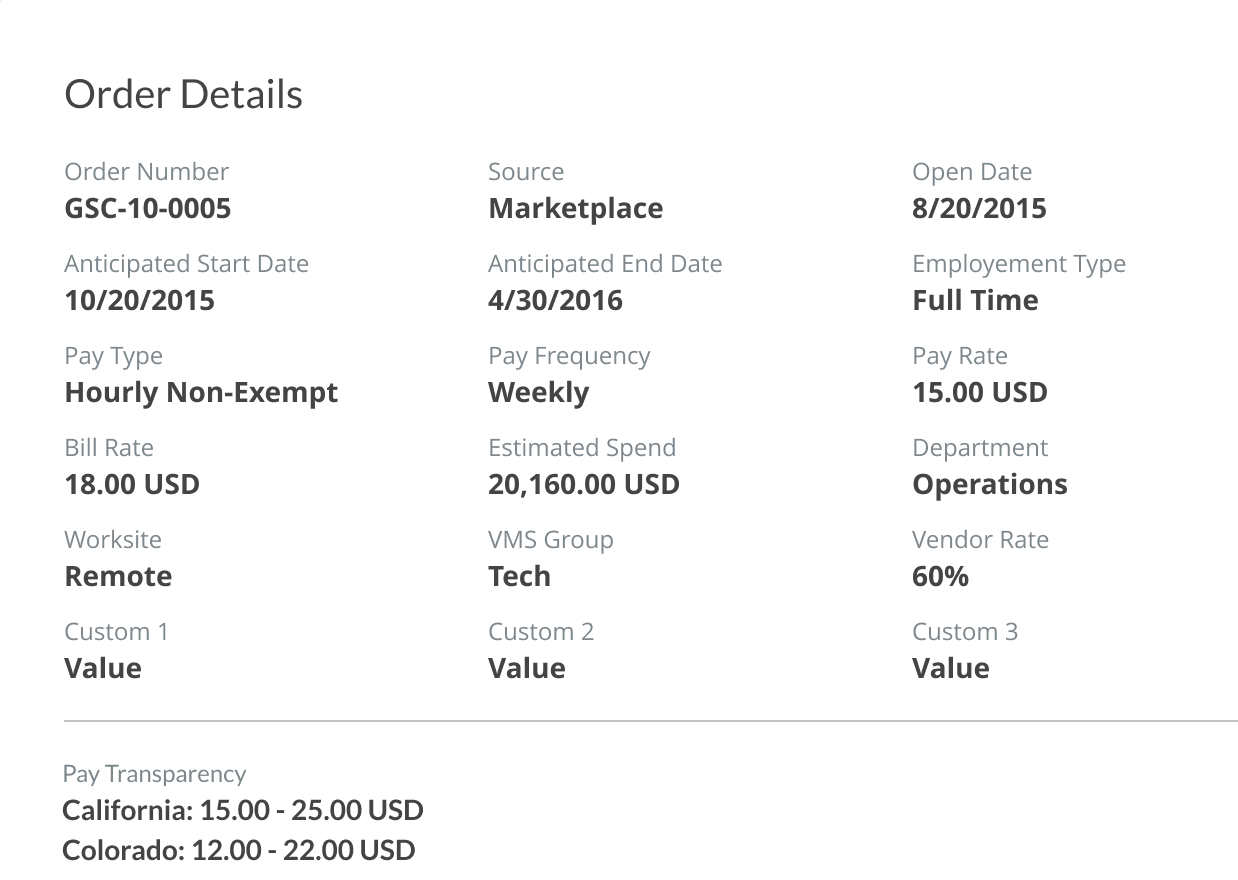The width and height of the screenshot is (1238, 880).
Task: Select the California pay range line
Action: click(243, 810)
